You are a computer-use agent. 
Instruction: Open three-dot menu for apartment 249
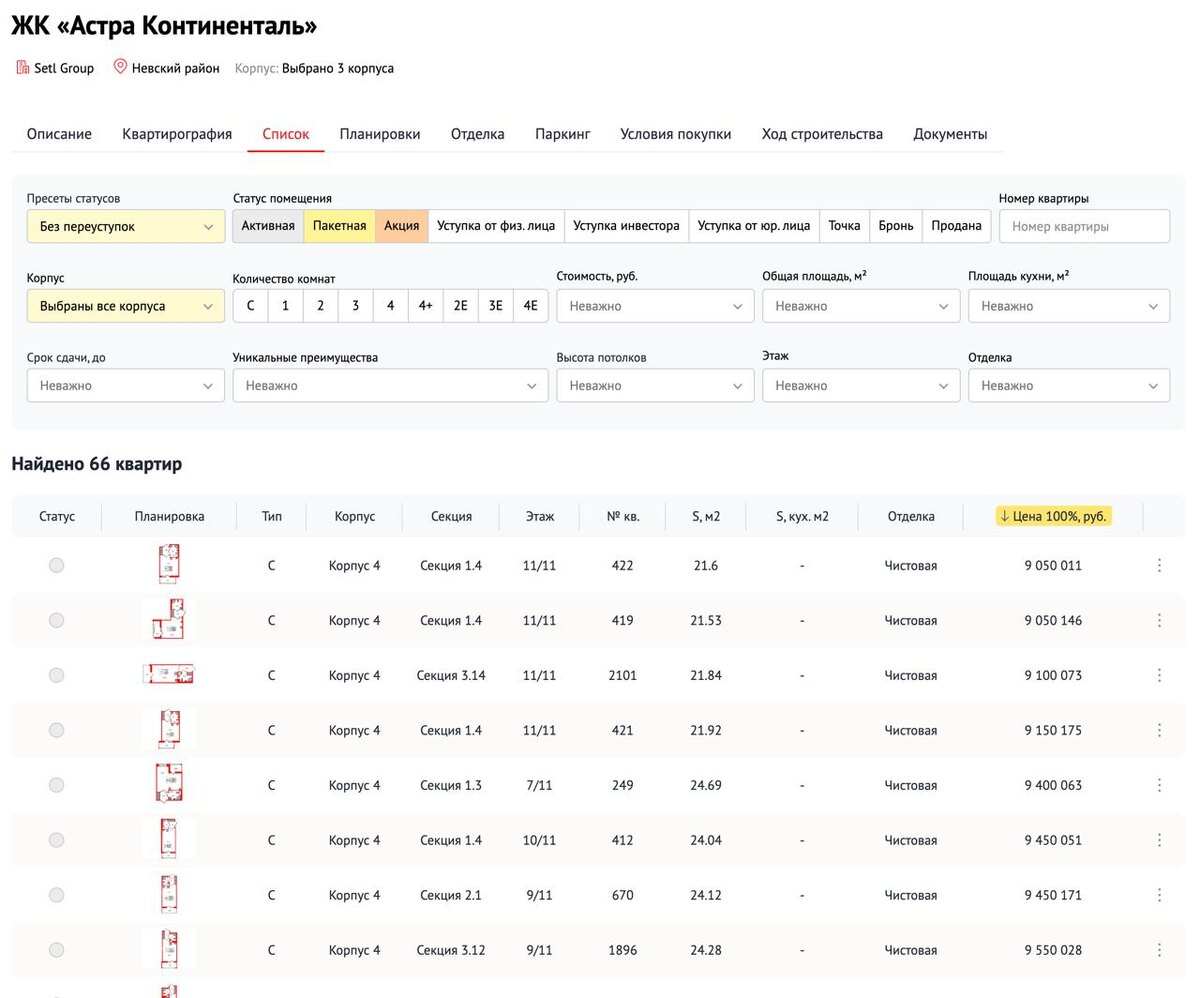(1159, 785)
